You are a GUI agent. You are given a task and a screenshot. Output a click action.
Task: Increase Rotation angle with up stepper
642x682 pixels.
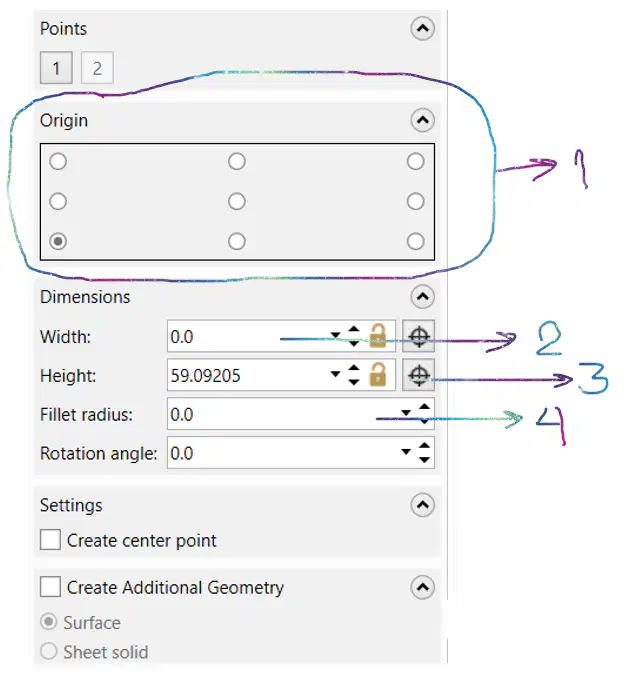pyautogui.click(x=424, y=445)
